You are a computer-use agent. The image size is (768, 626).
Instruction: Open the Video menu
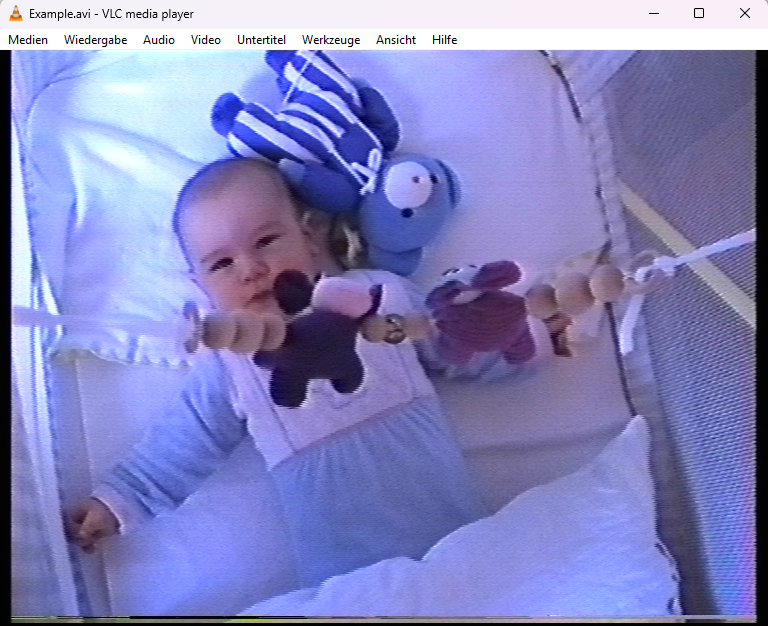point(206,40)
